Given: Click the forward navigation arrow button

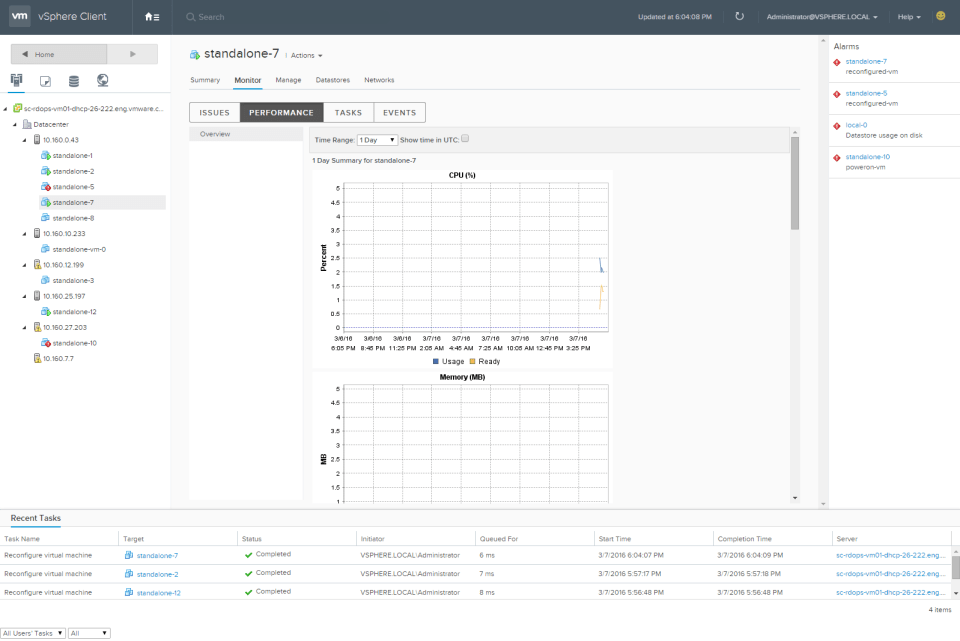Looking at the screenshot, I should [x=133, y=54].
